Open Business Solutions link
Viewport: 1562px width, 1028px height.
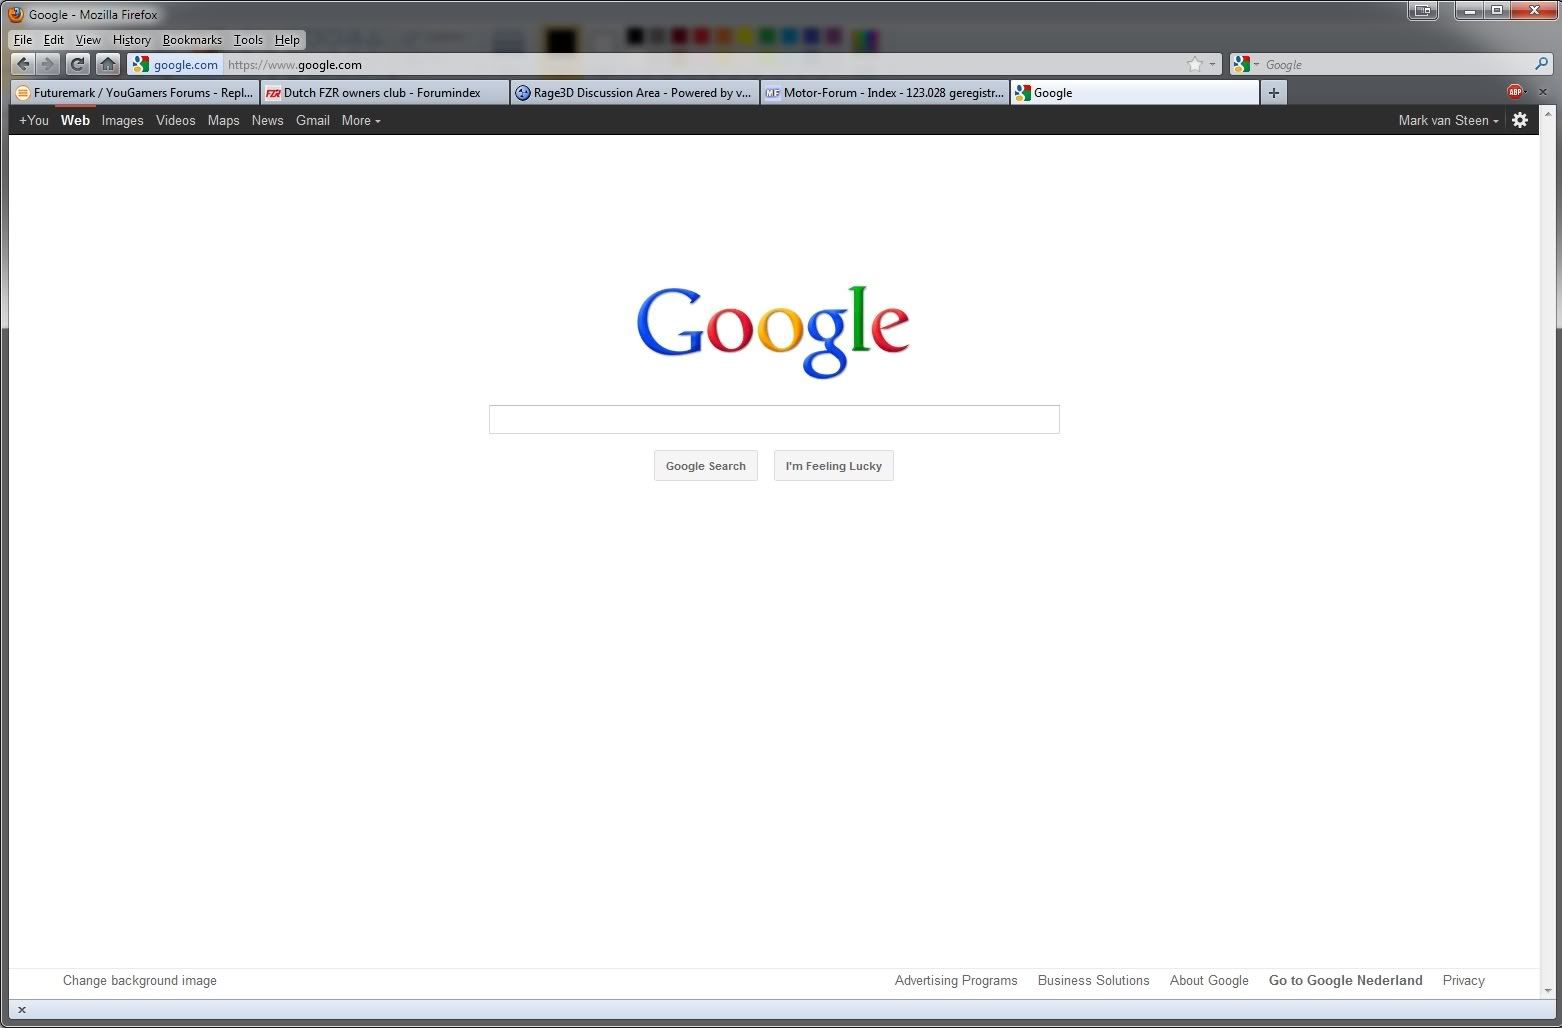(x=1093, y=981)
